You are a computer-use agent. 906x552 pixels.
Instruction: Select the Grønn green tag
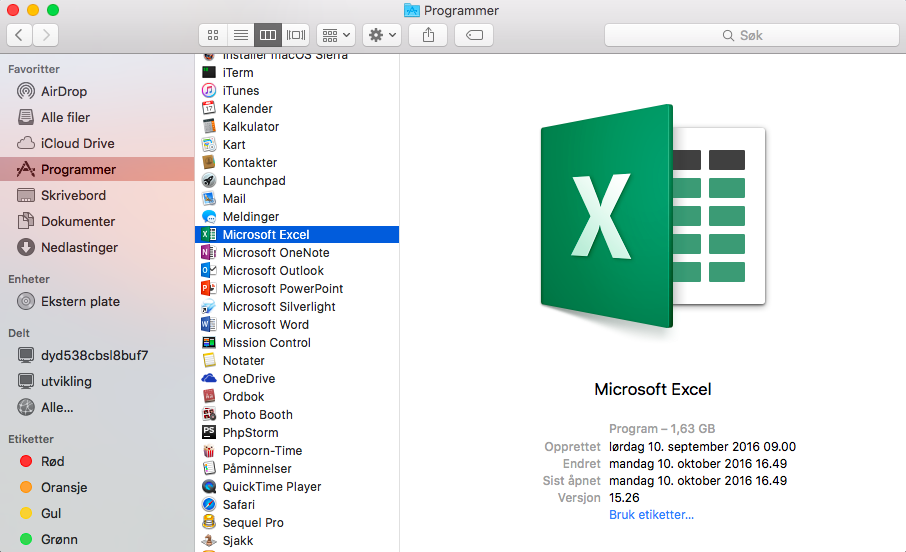[x=97, y=539]
